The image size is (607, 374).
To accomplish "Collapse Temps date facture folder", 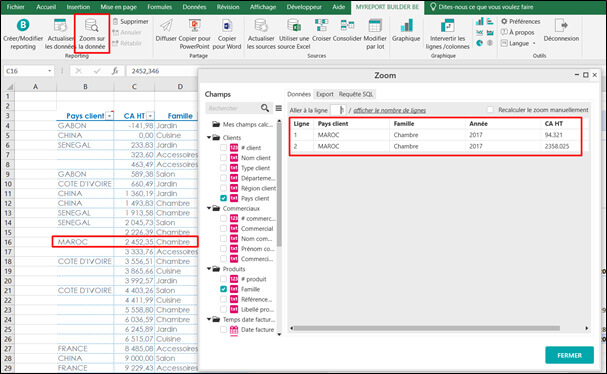I will (x=209, y=319).
